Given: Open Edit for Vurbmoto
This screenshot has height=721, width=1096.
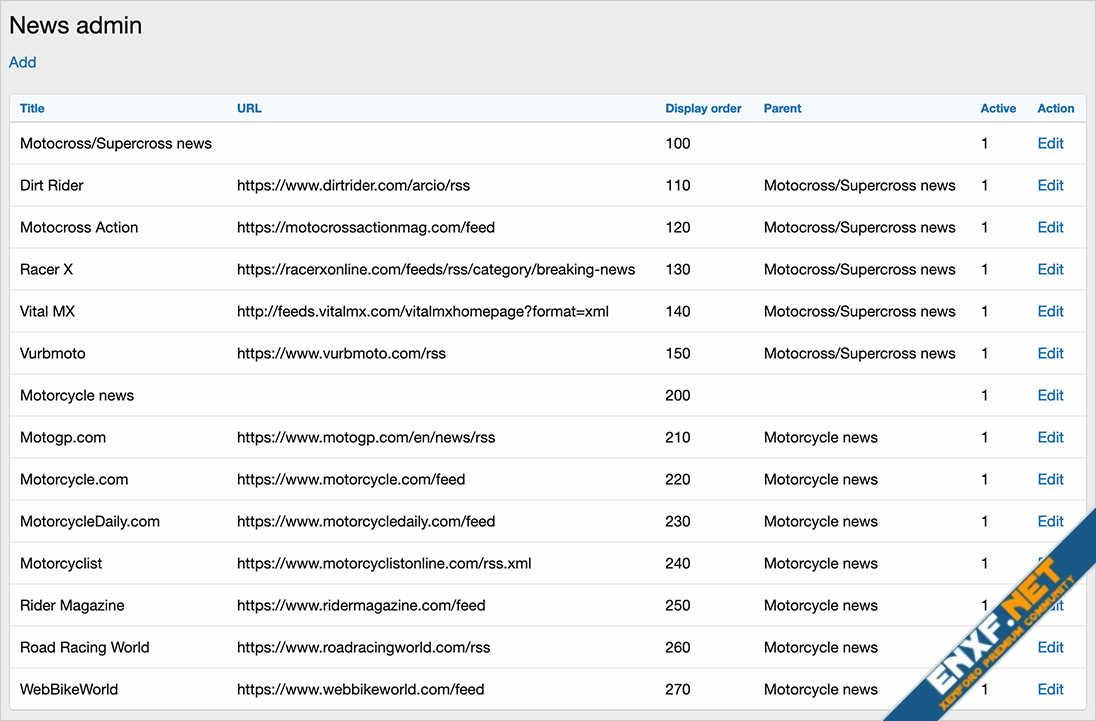Looking at the screenshot, I should [x=1050, y=353].
